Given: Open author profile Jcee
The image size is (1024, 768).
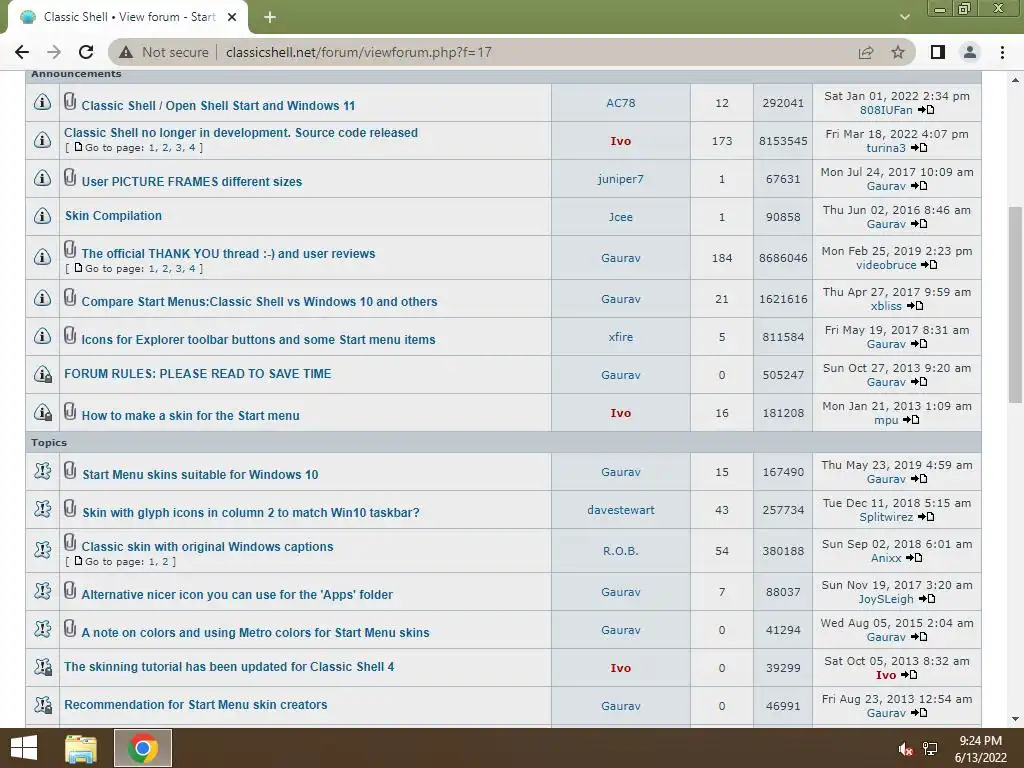Looking at the screenshot, I should [x=620, y=217].
